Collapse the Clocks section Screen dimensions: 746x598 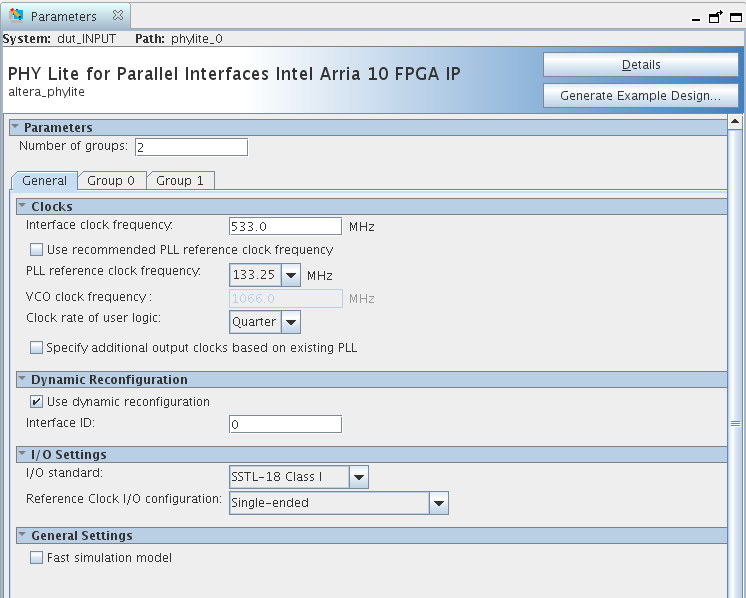point(22,206)
